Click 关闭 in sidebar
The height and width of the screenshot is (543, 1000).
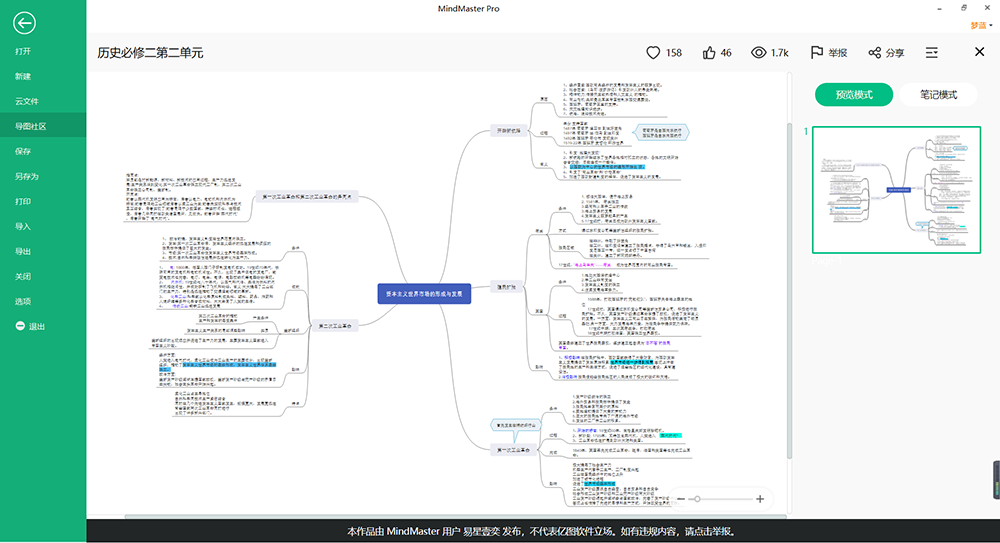click(24, 276)
